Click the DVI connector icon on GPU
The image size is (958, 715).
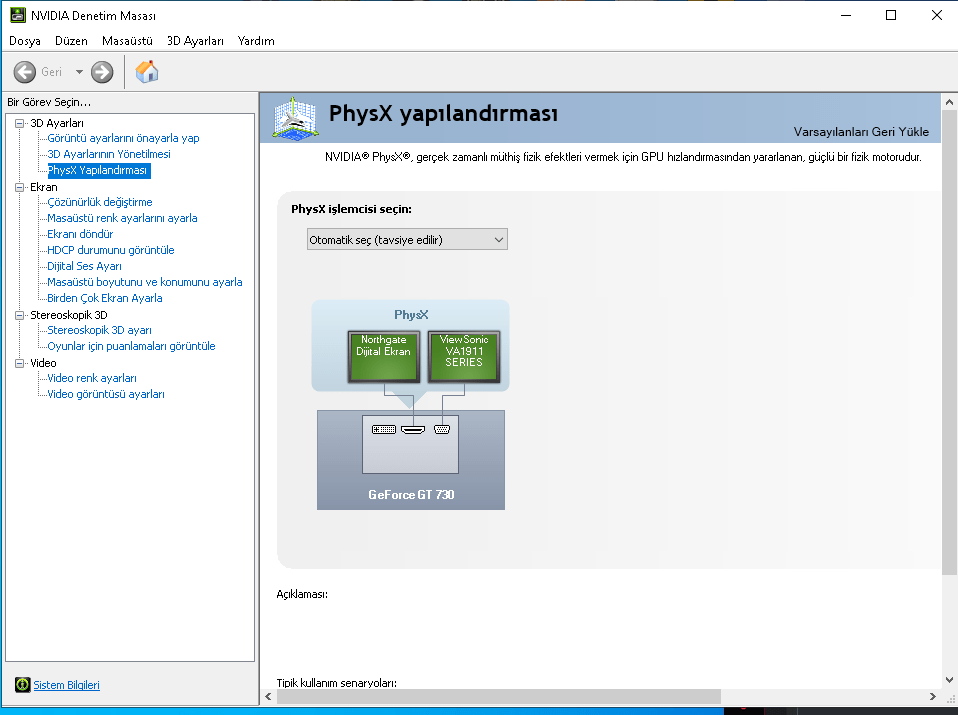pyautogui.click(x=384, y=430)
